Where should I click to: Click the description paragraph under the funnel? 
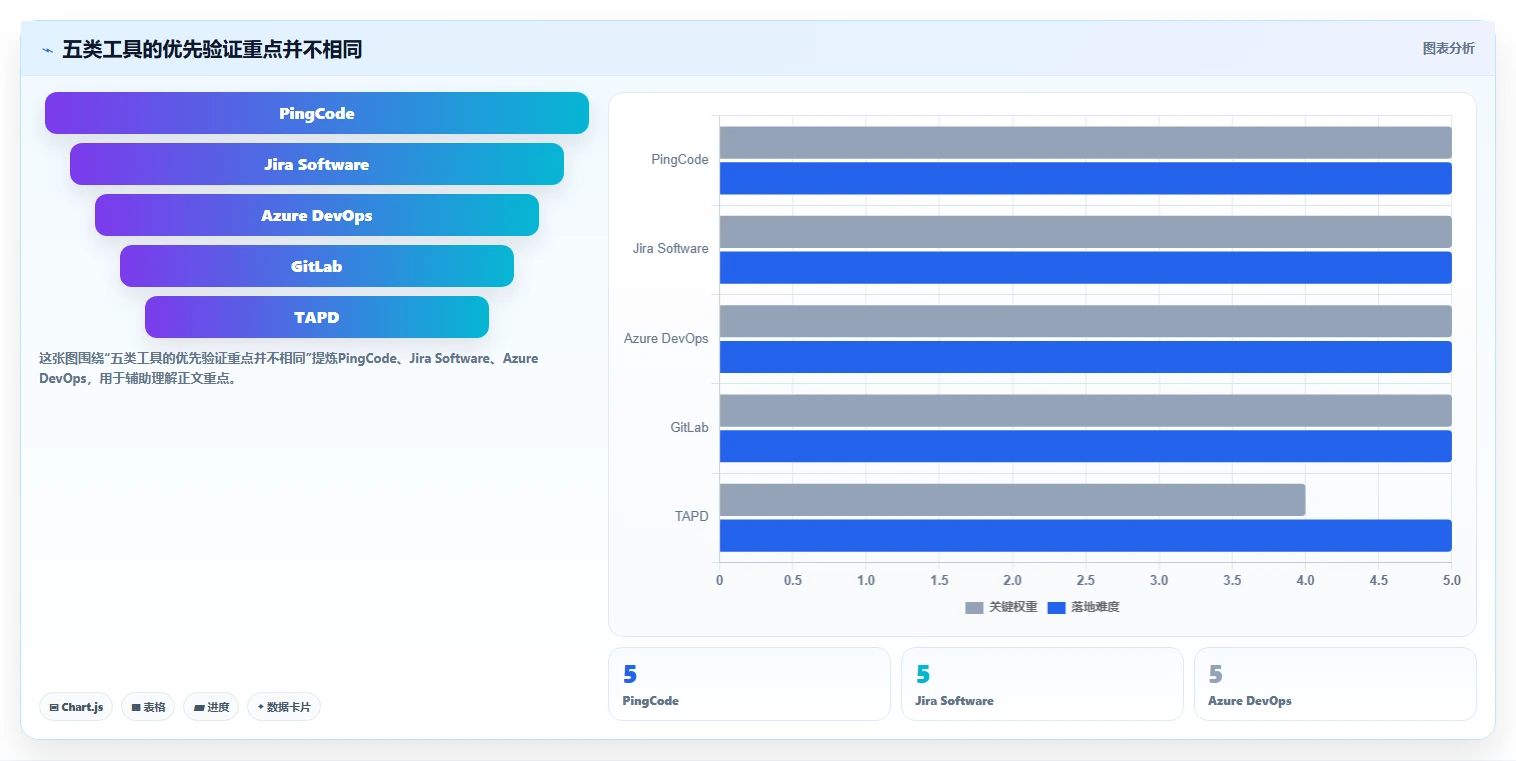click(x=289, y=368)
